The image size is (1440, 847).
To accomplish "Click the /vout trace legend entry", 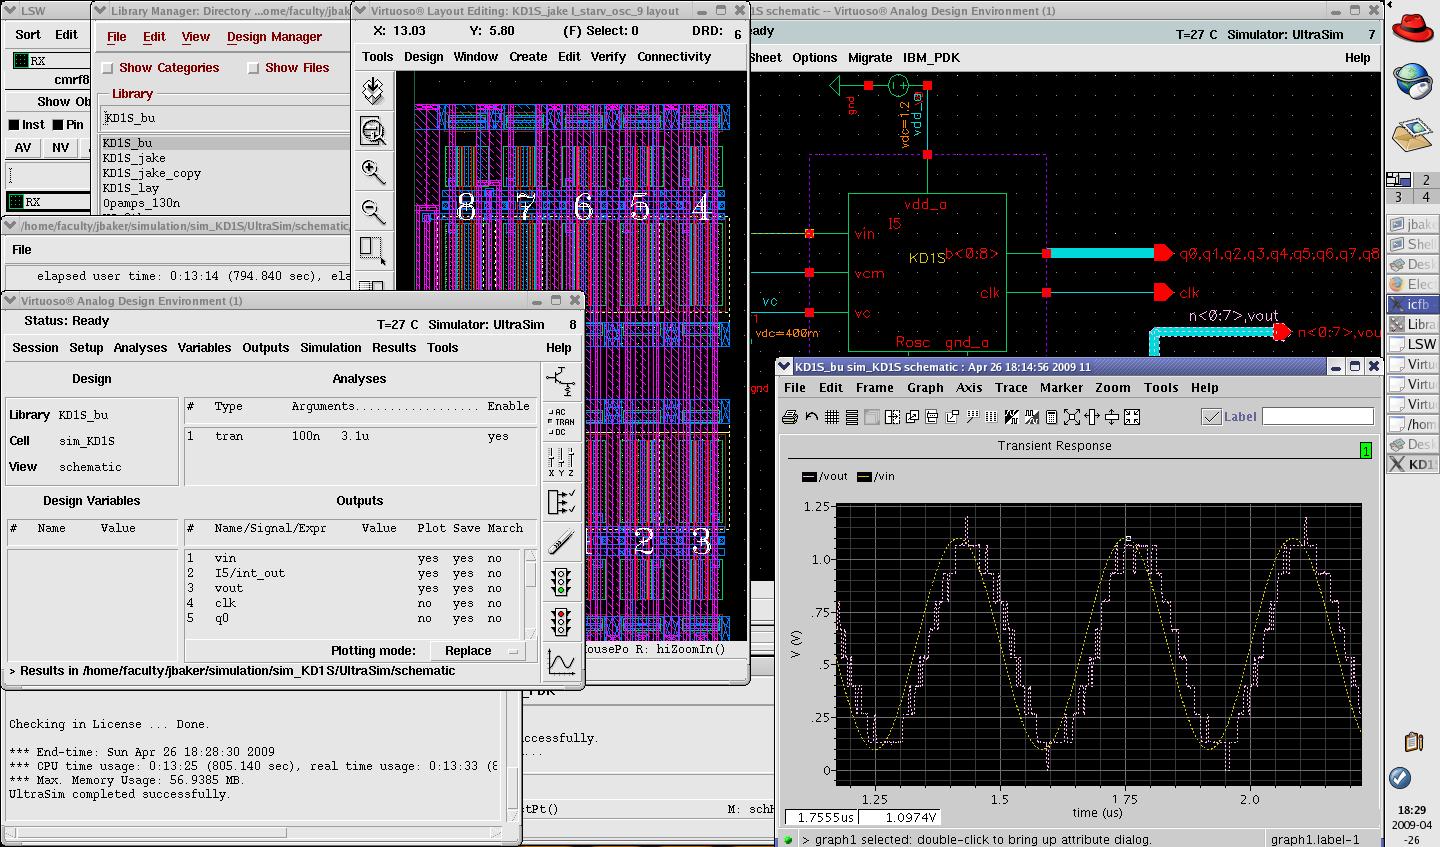I will [825, 477].
